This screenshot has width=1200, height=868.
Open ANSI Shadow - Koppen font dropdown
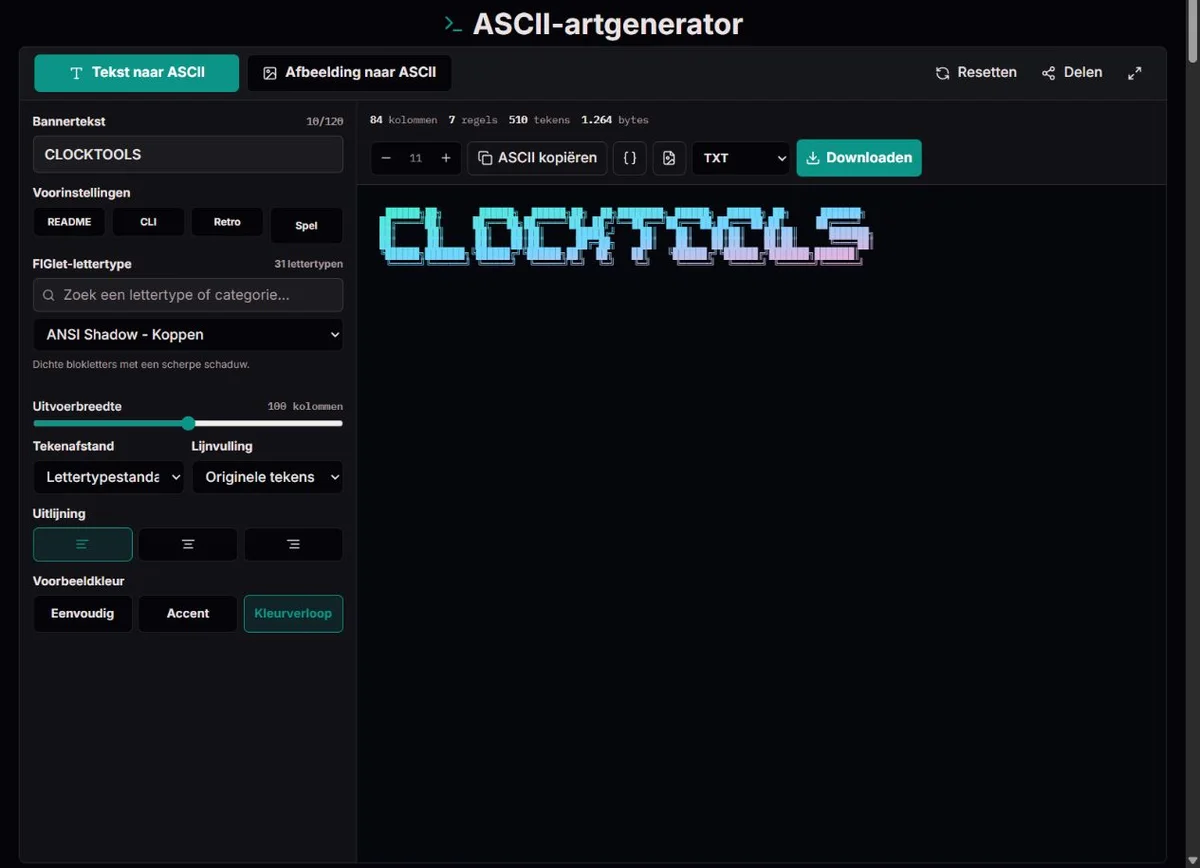pos(188,335)
